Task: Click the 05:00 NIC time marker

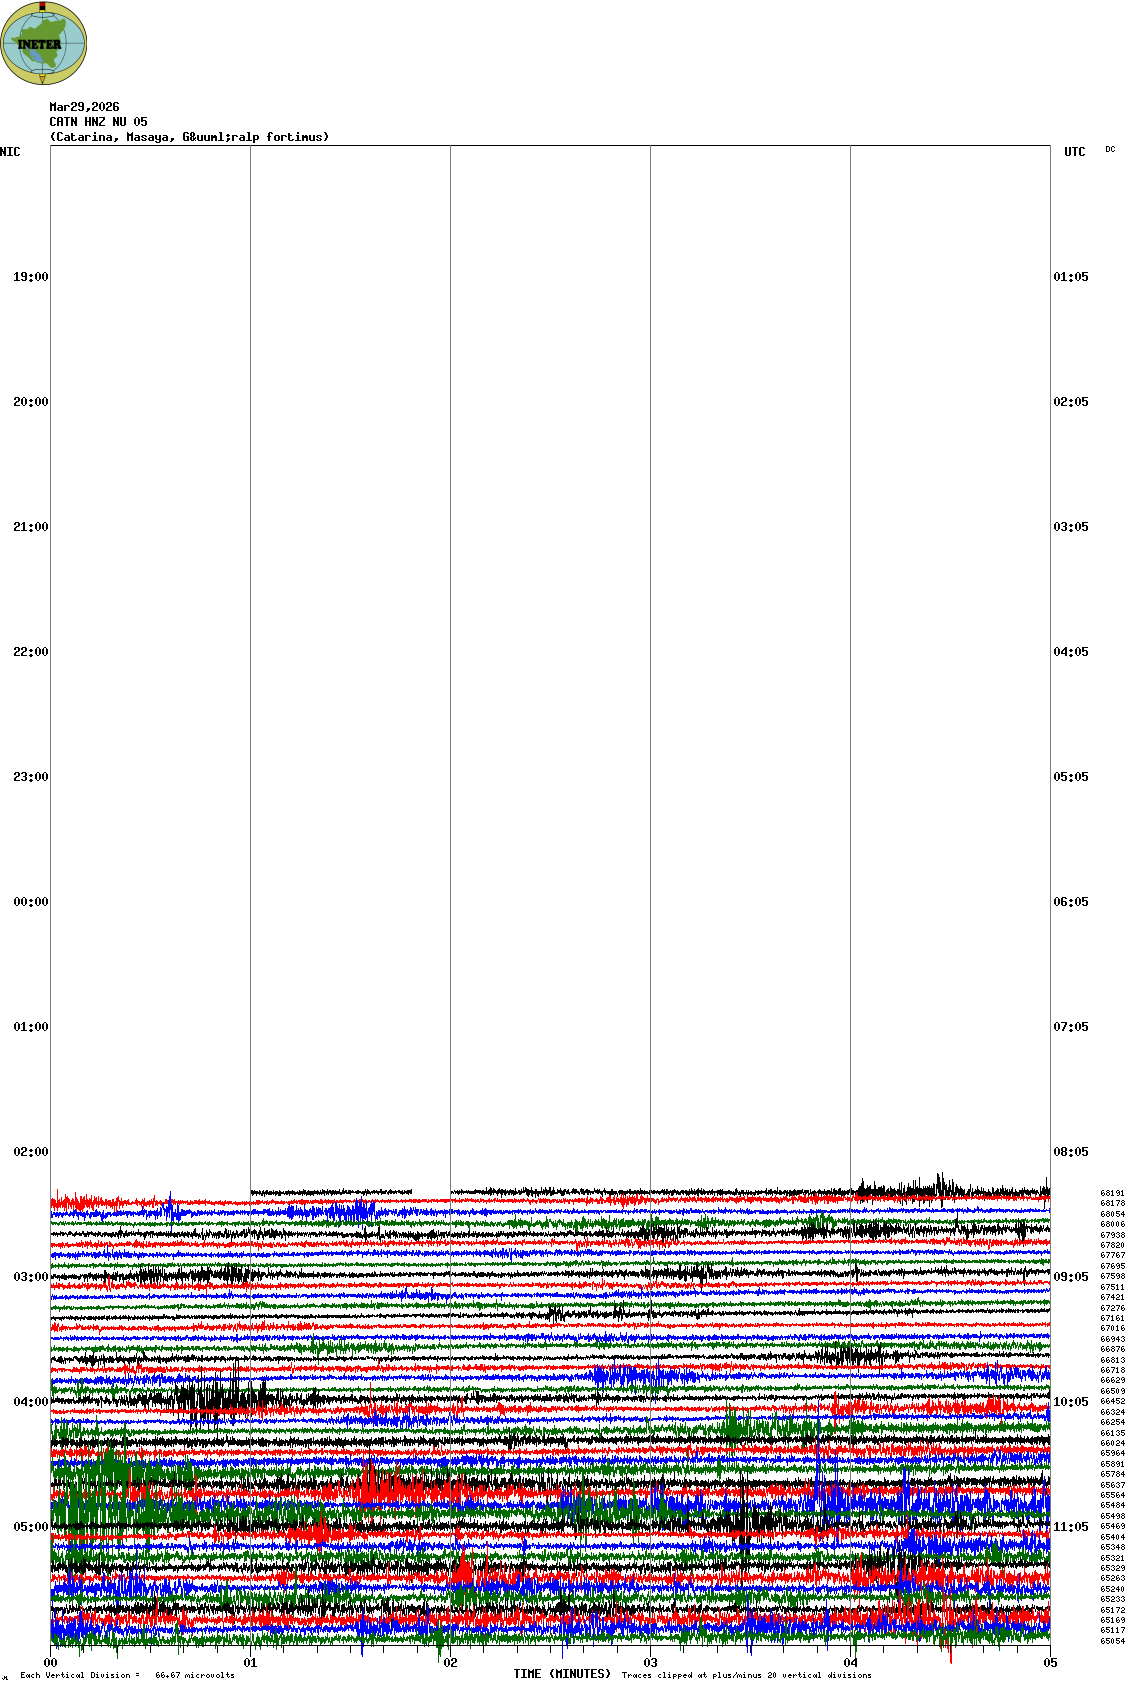Action: (30, 1527)
